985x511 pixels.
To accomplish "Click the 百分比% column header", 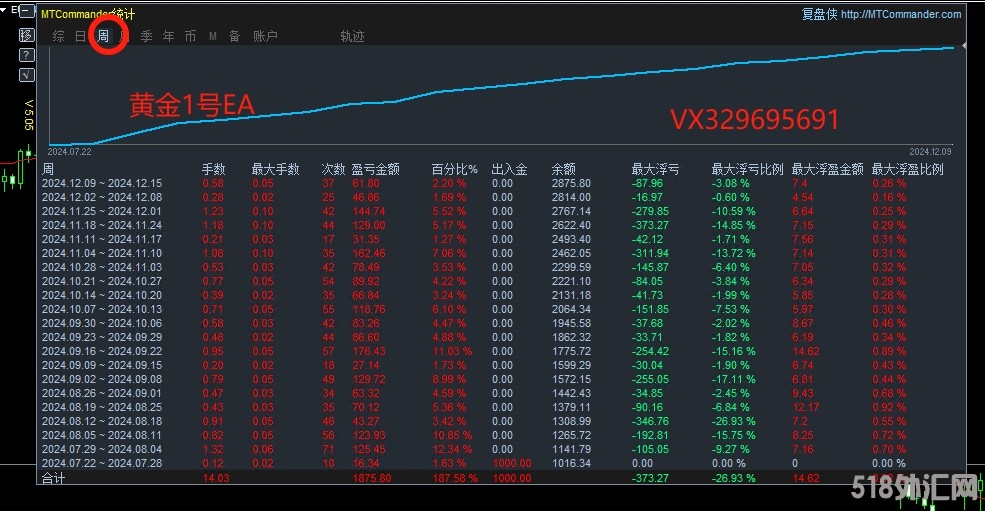I will click(x=454, y=169).
